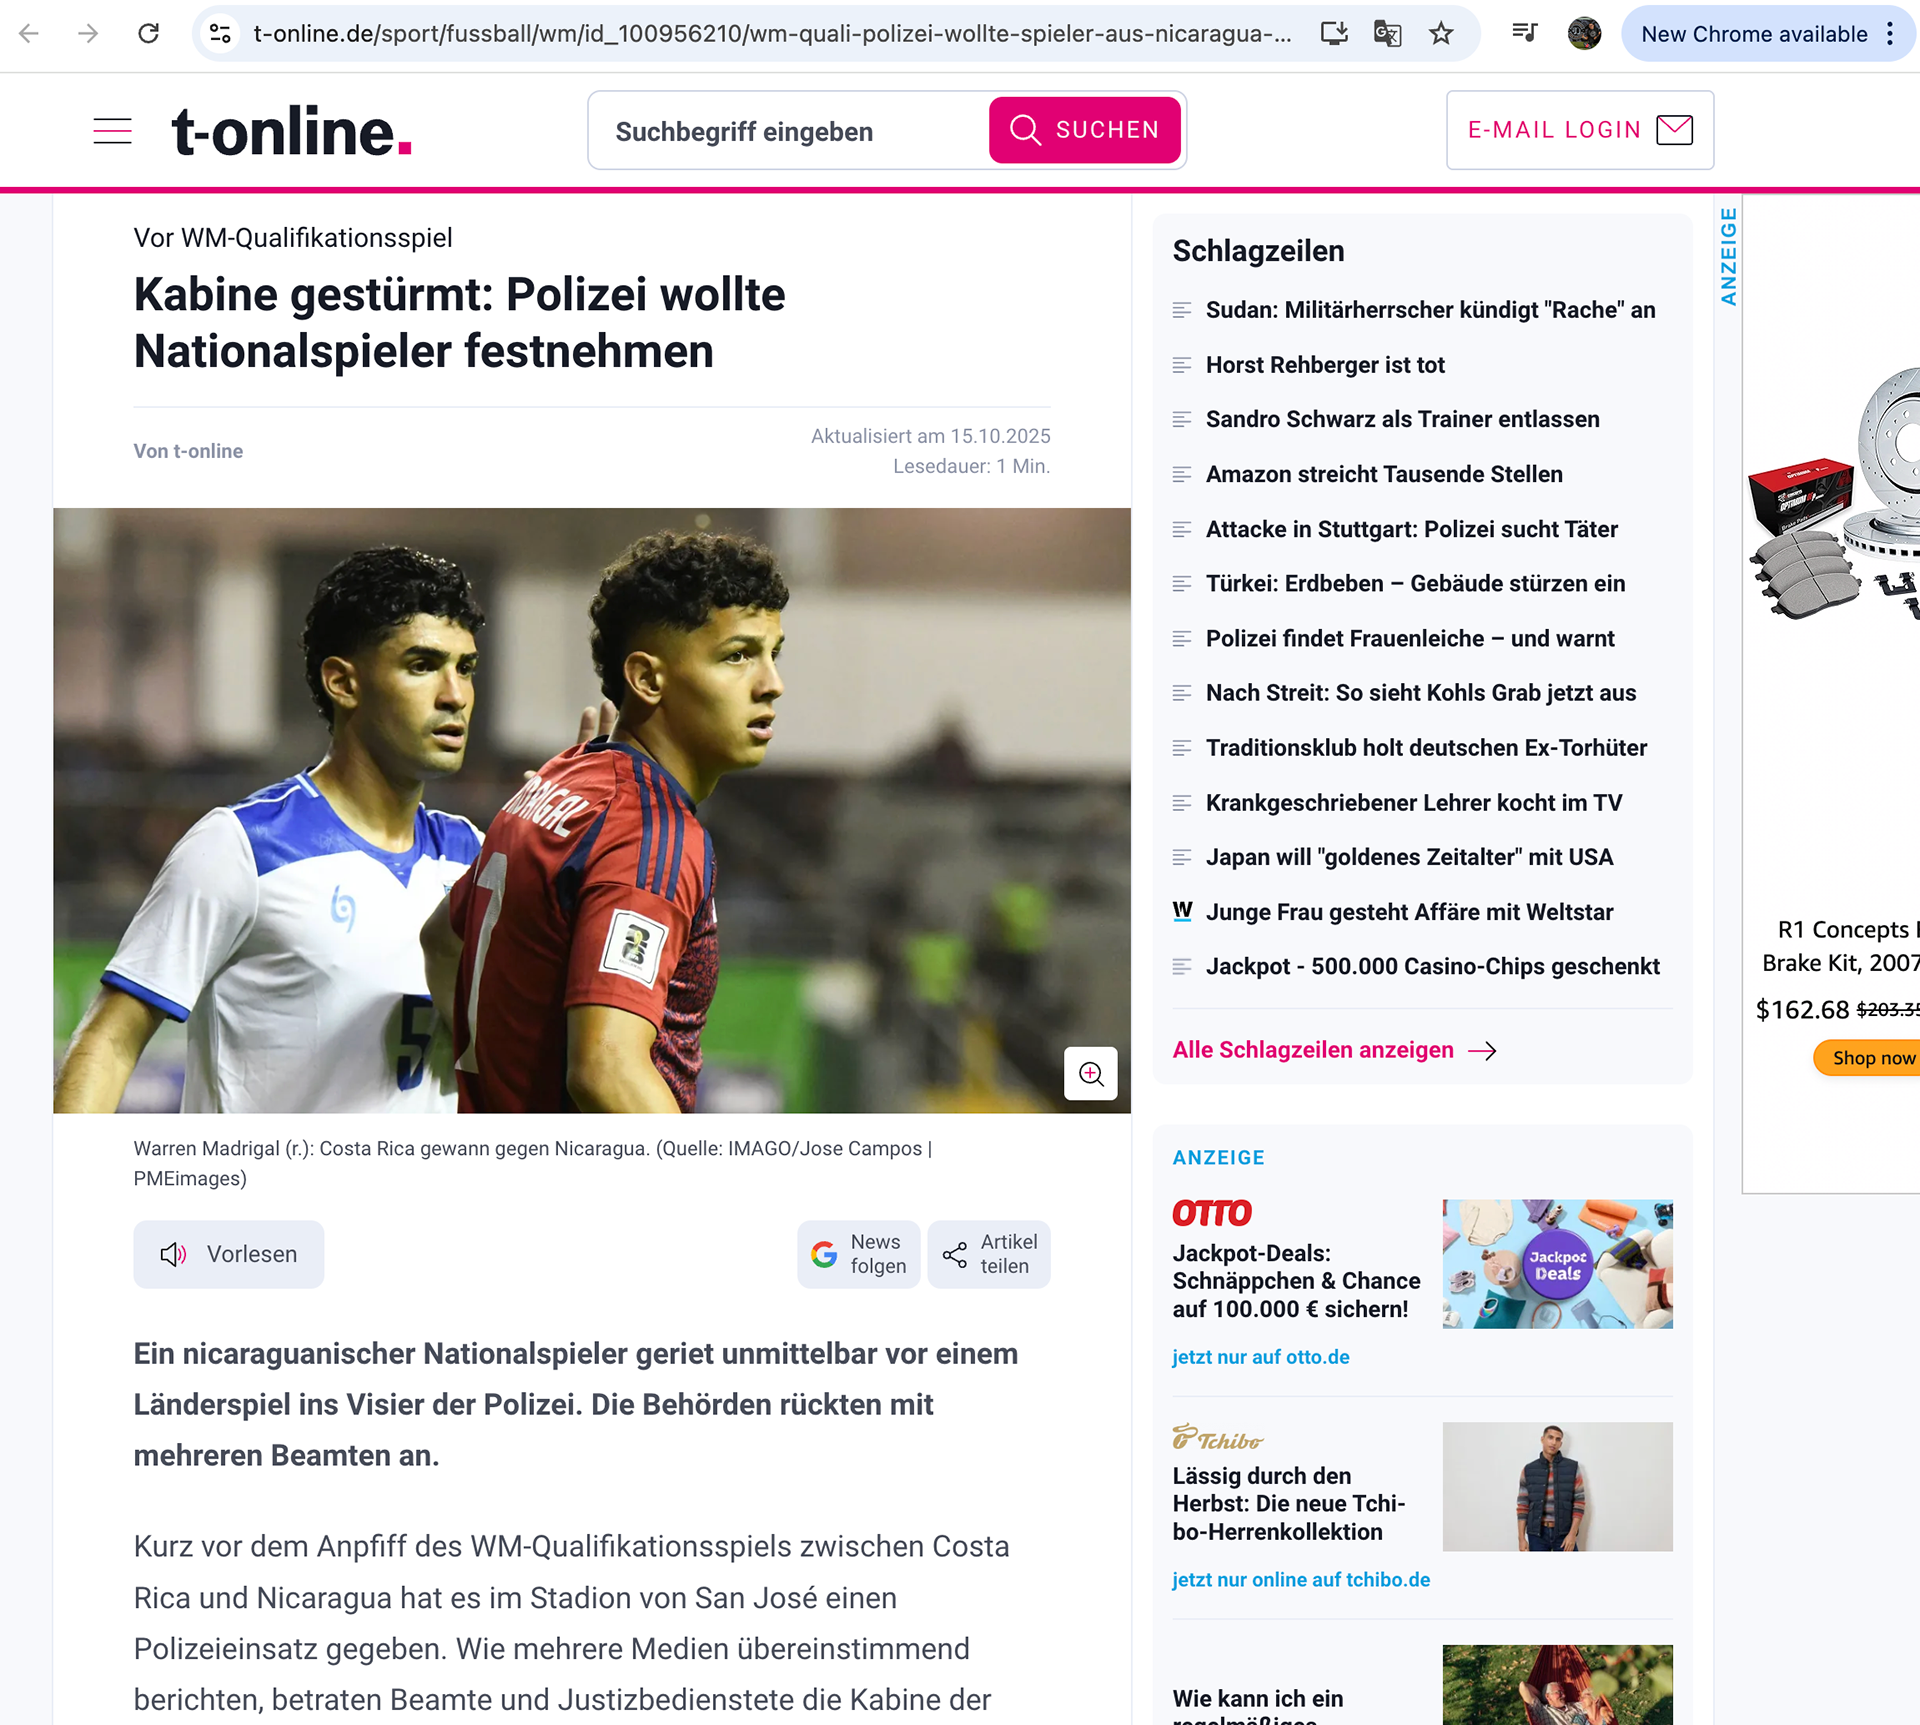This screenshot has width=1920, height=1725.
Task: Click the Vorlesen read-aloud button
Action: 229,1254
